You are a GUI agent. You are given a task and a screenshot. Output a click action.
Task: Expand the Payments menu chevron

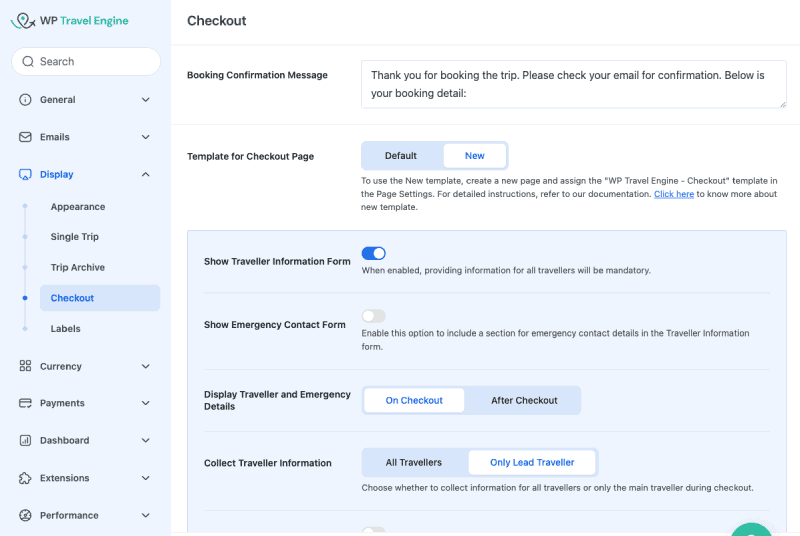click(x=145, y=403)
